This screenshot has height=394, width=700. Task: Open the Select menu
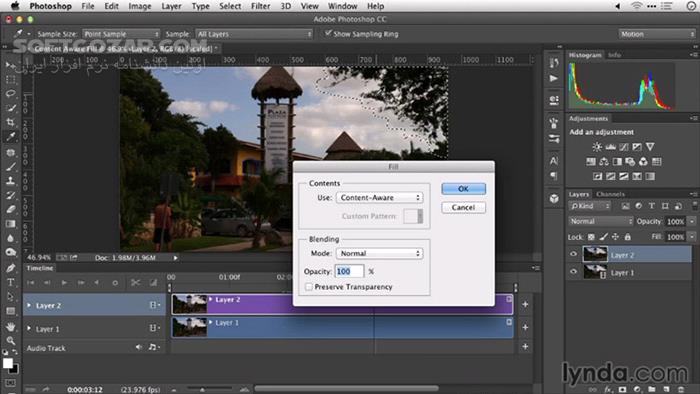[230, 6]
